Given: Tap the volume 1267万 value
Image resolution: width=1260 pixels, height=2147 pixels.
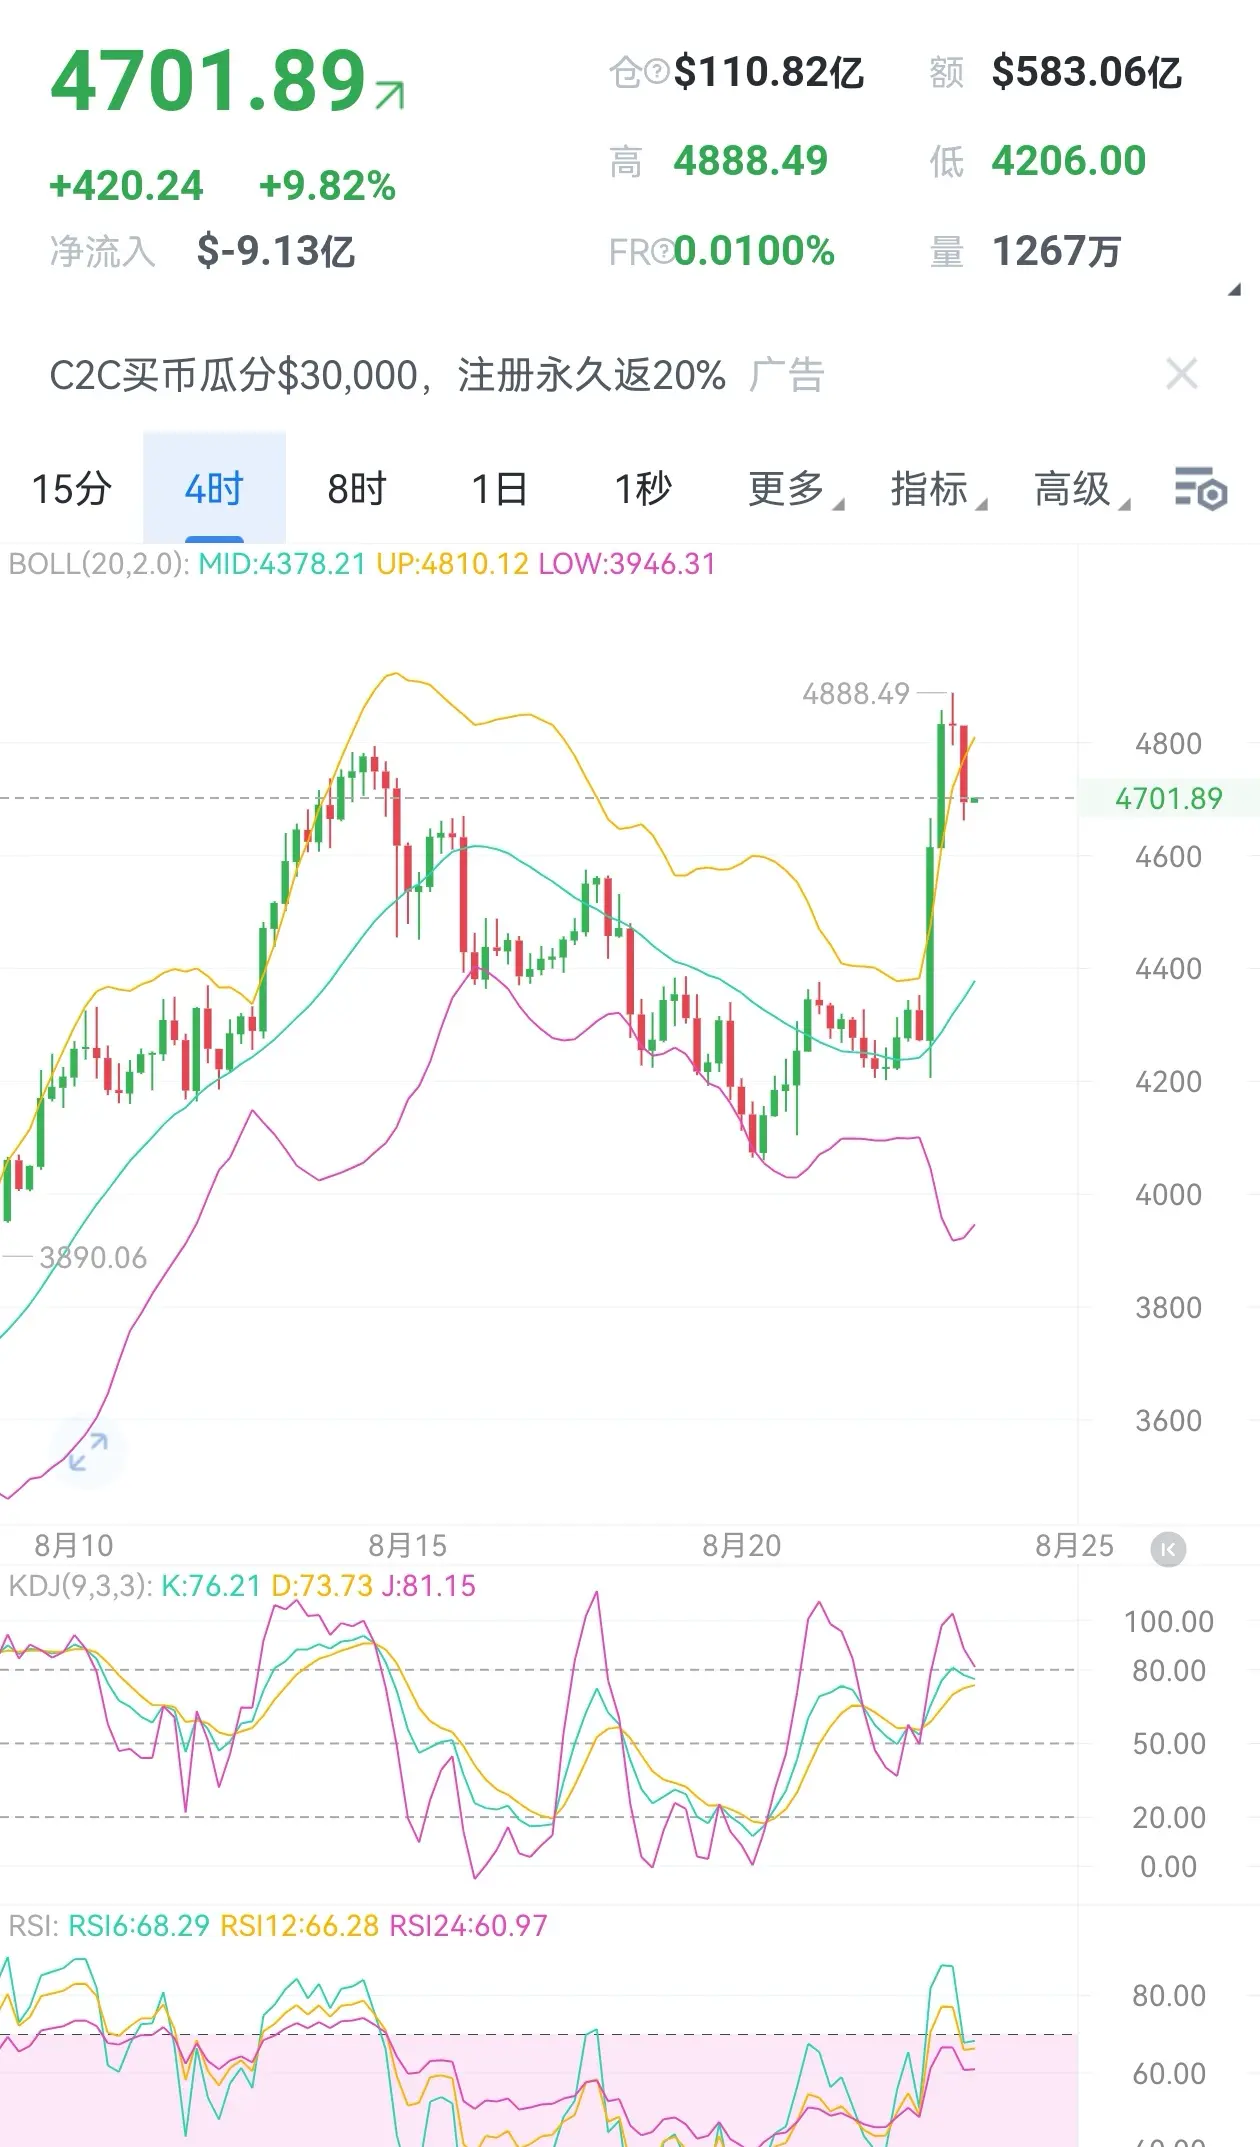Looking at the screenshot, I should pyautogui.click(x=1056, y=251).
